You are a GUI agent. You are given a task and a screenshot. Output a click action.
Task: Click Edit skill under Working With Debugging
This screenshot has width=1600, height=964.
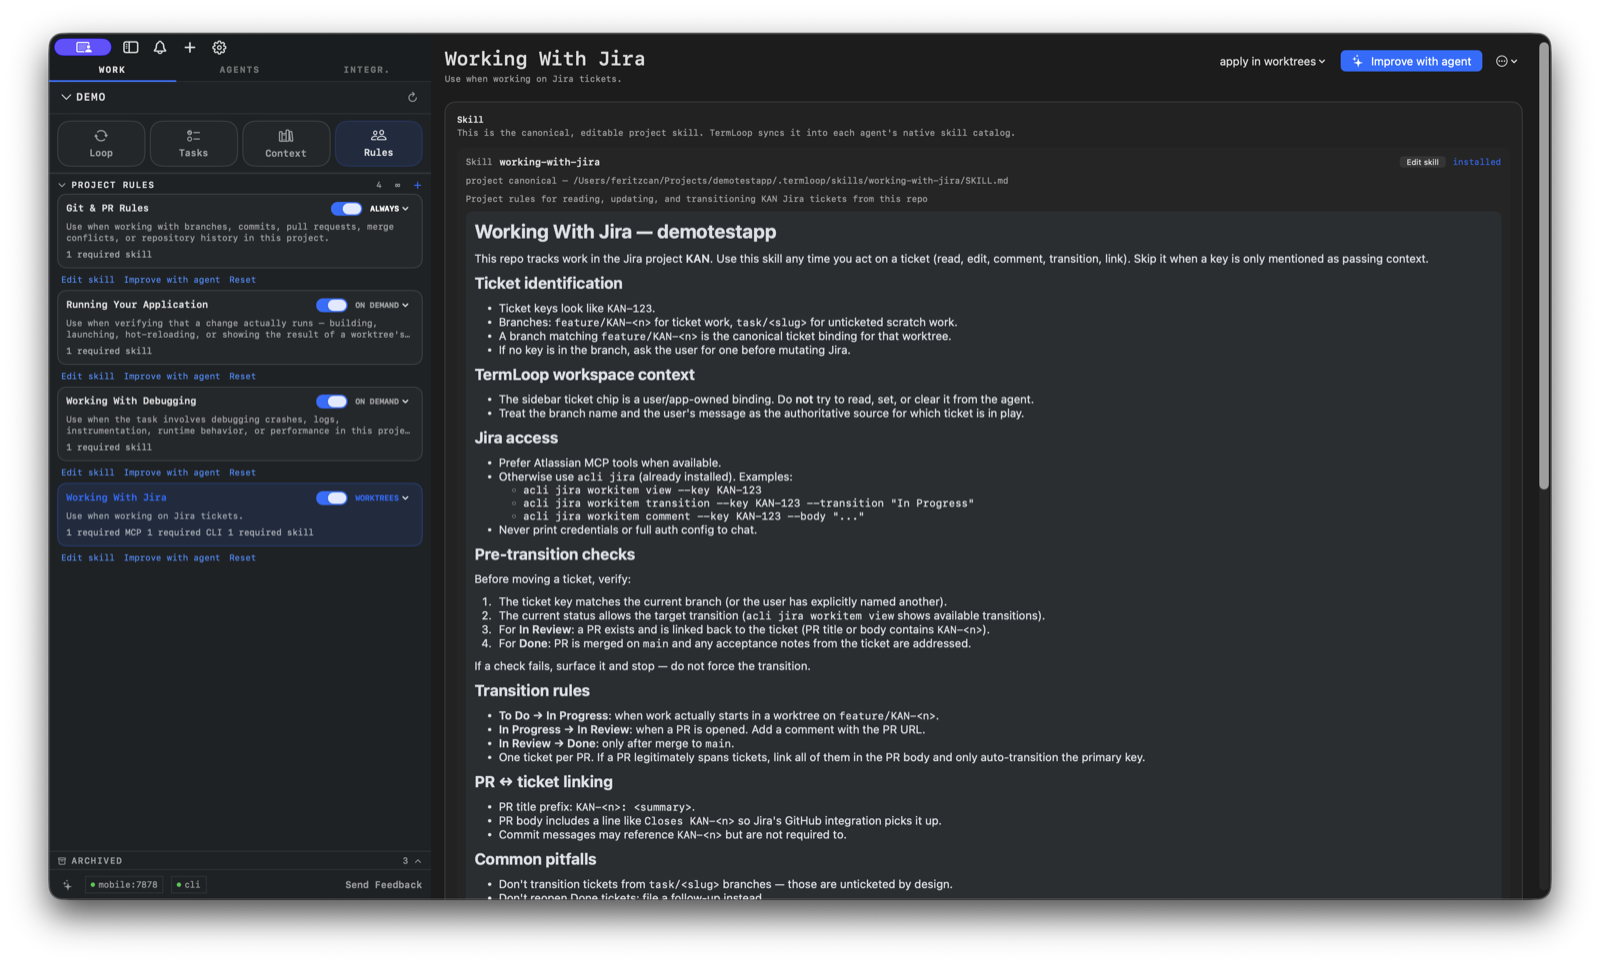point(88,473)
